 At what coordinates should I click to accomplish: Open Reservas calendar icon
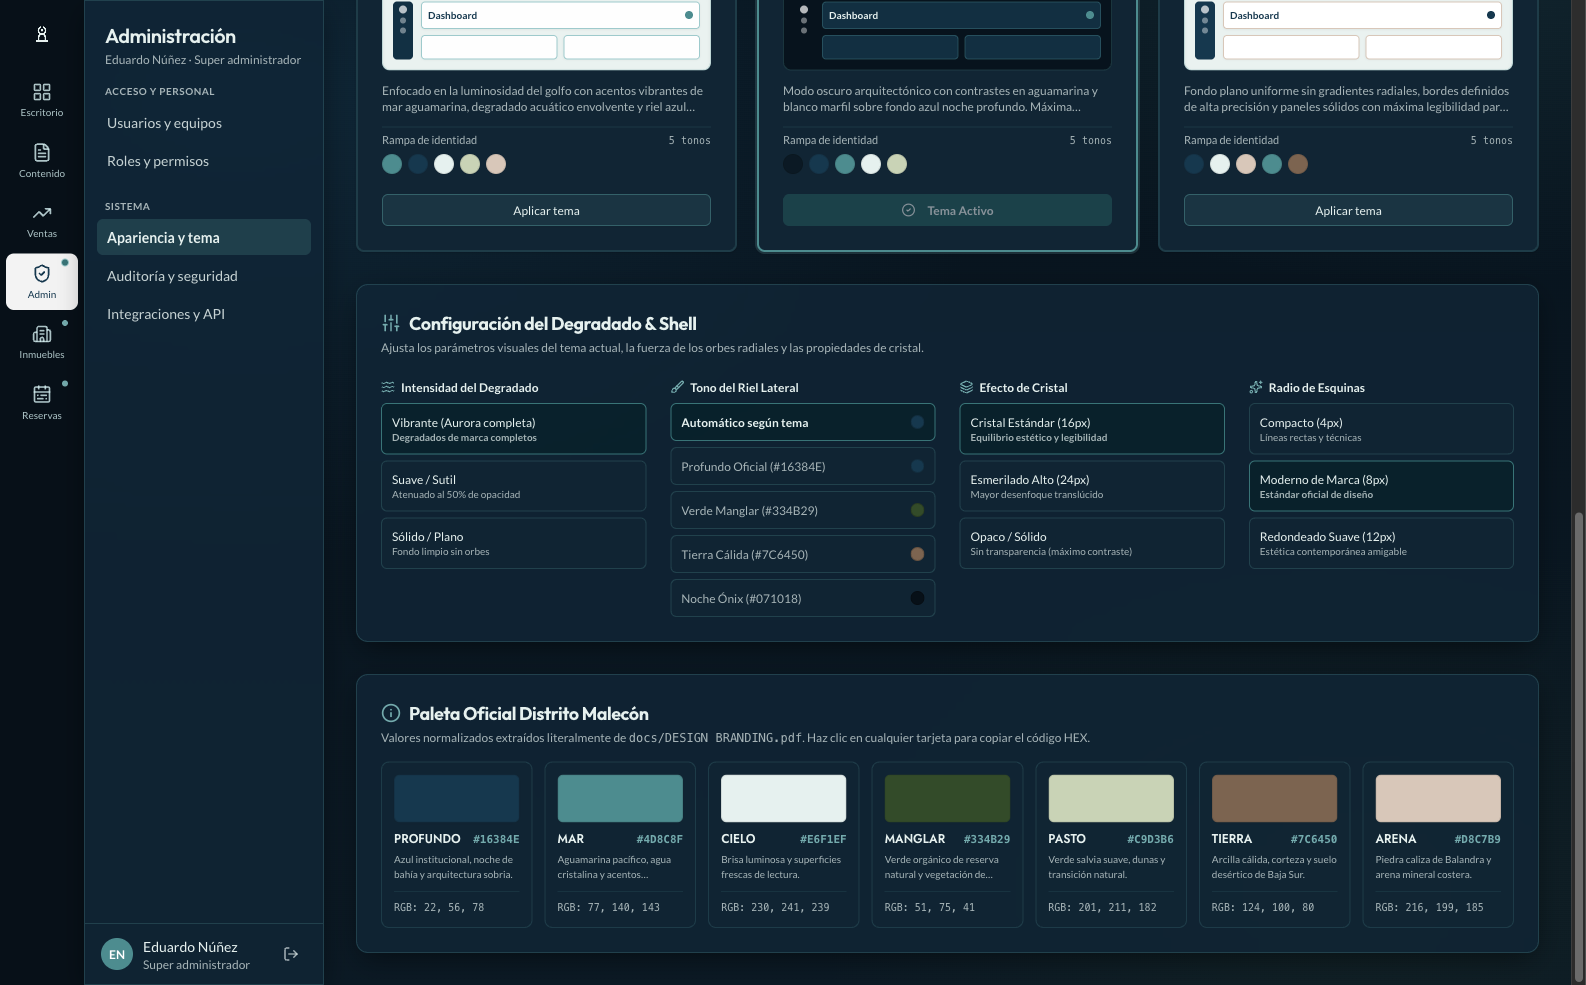(42, 403)
